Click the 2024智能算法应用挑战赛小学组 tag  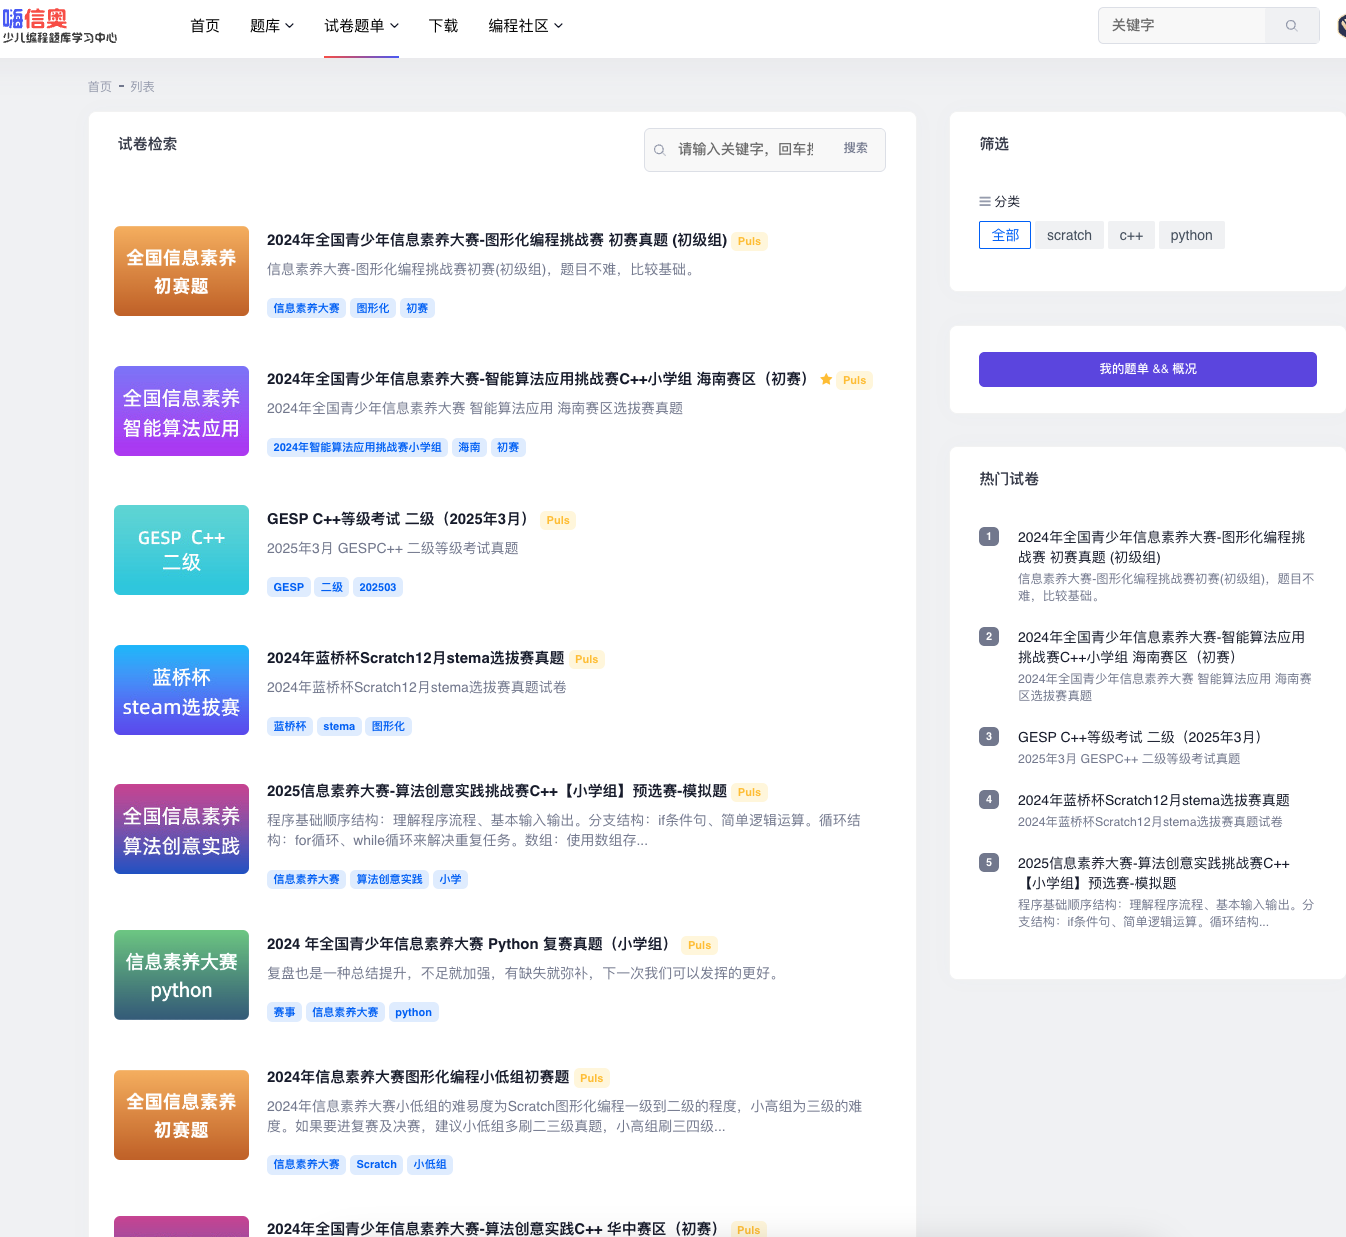click(x=357, y=447)
